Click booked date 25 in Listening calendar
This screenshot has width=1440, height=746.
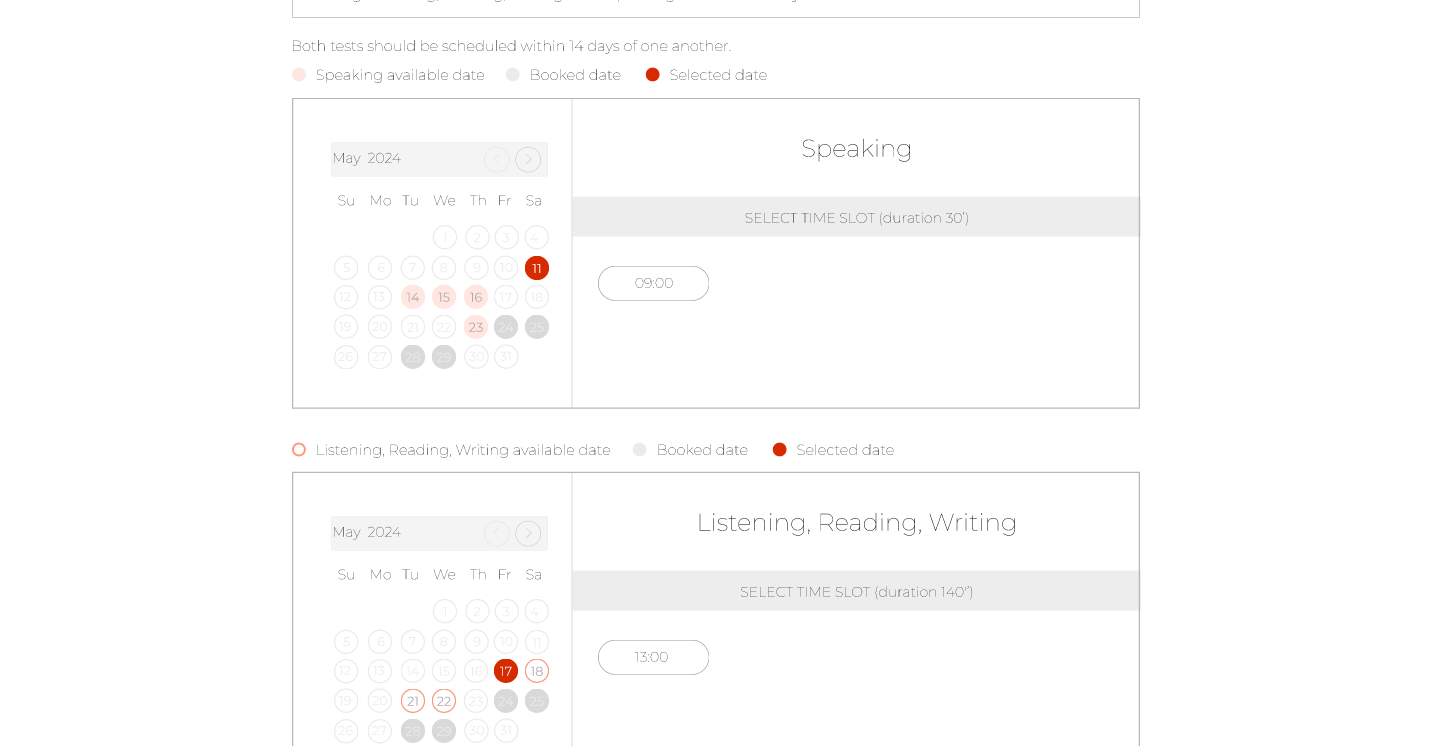(x=537, y=701)
